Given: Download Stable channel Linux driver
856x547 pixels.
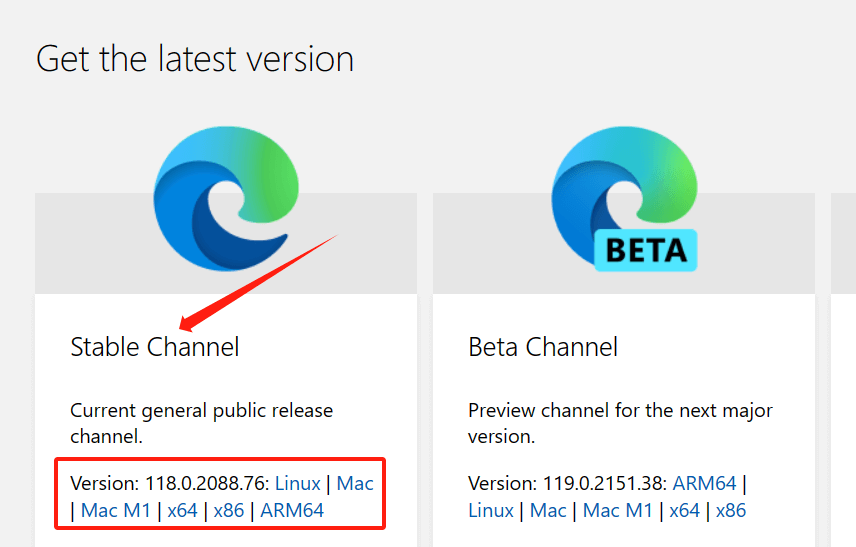Looking at the screenshot, I should click(x=298, y=483).
